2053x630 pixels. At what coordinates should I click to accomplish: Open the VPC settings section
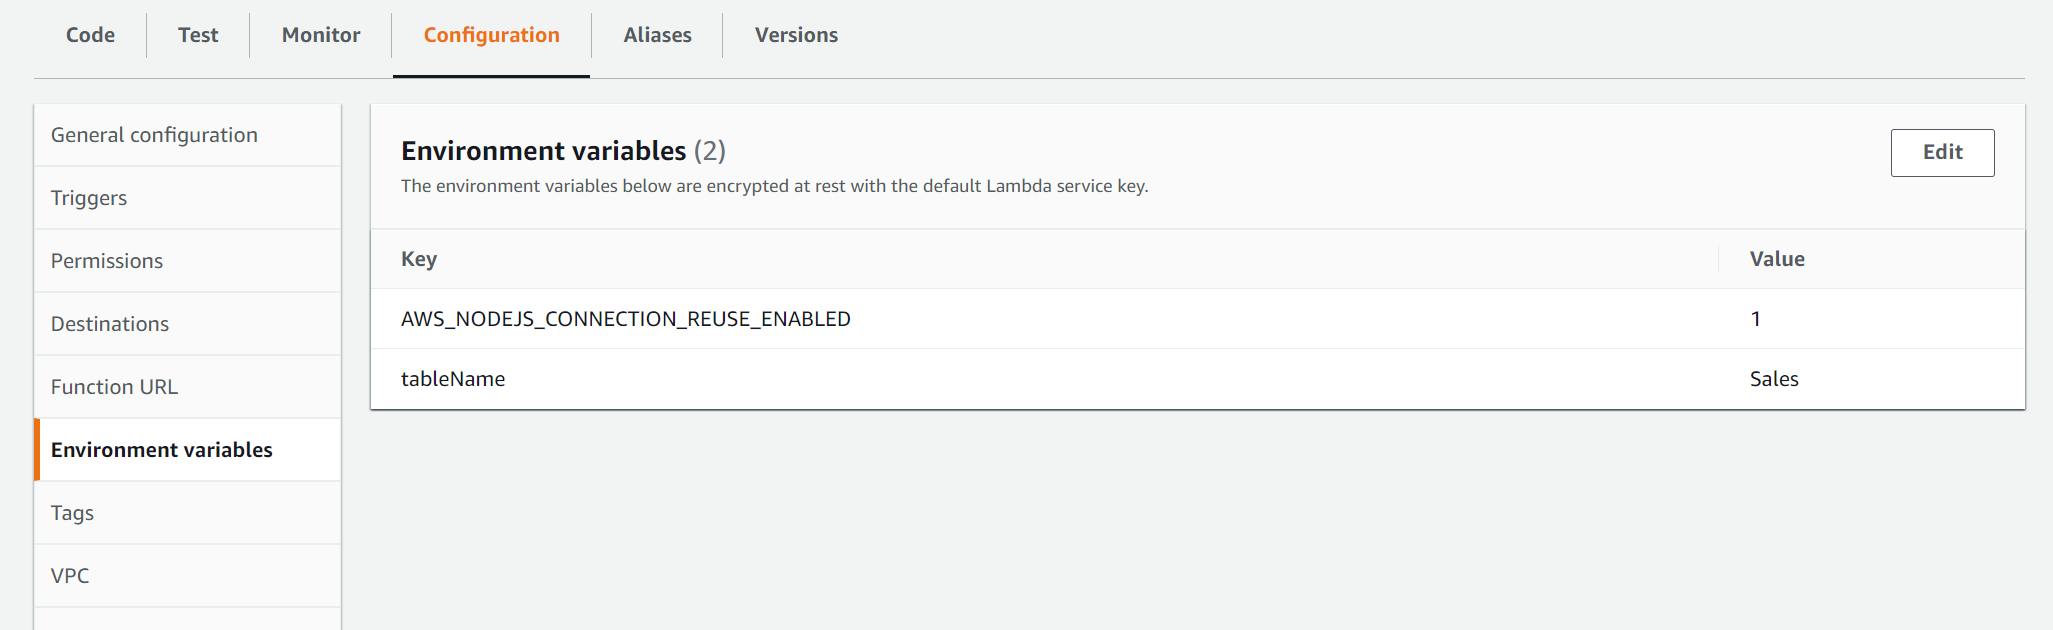(x=69, y=575)
